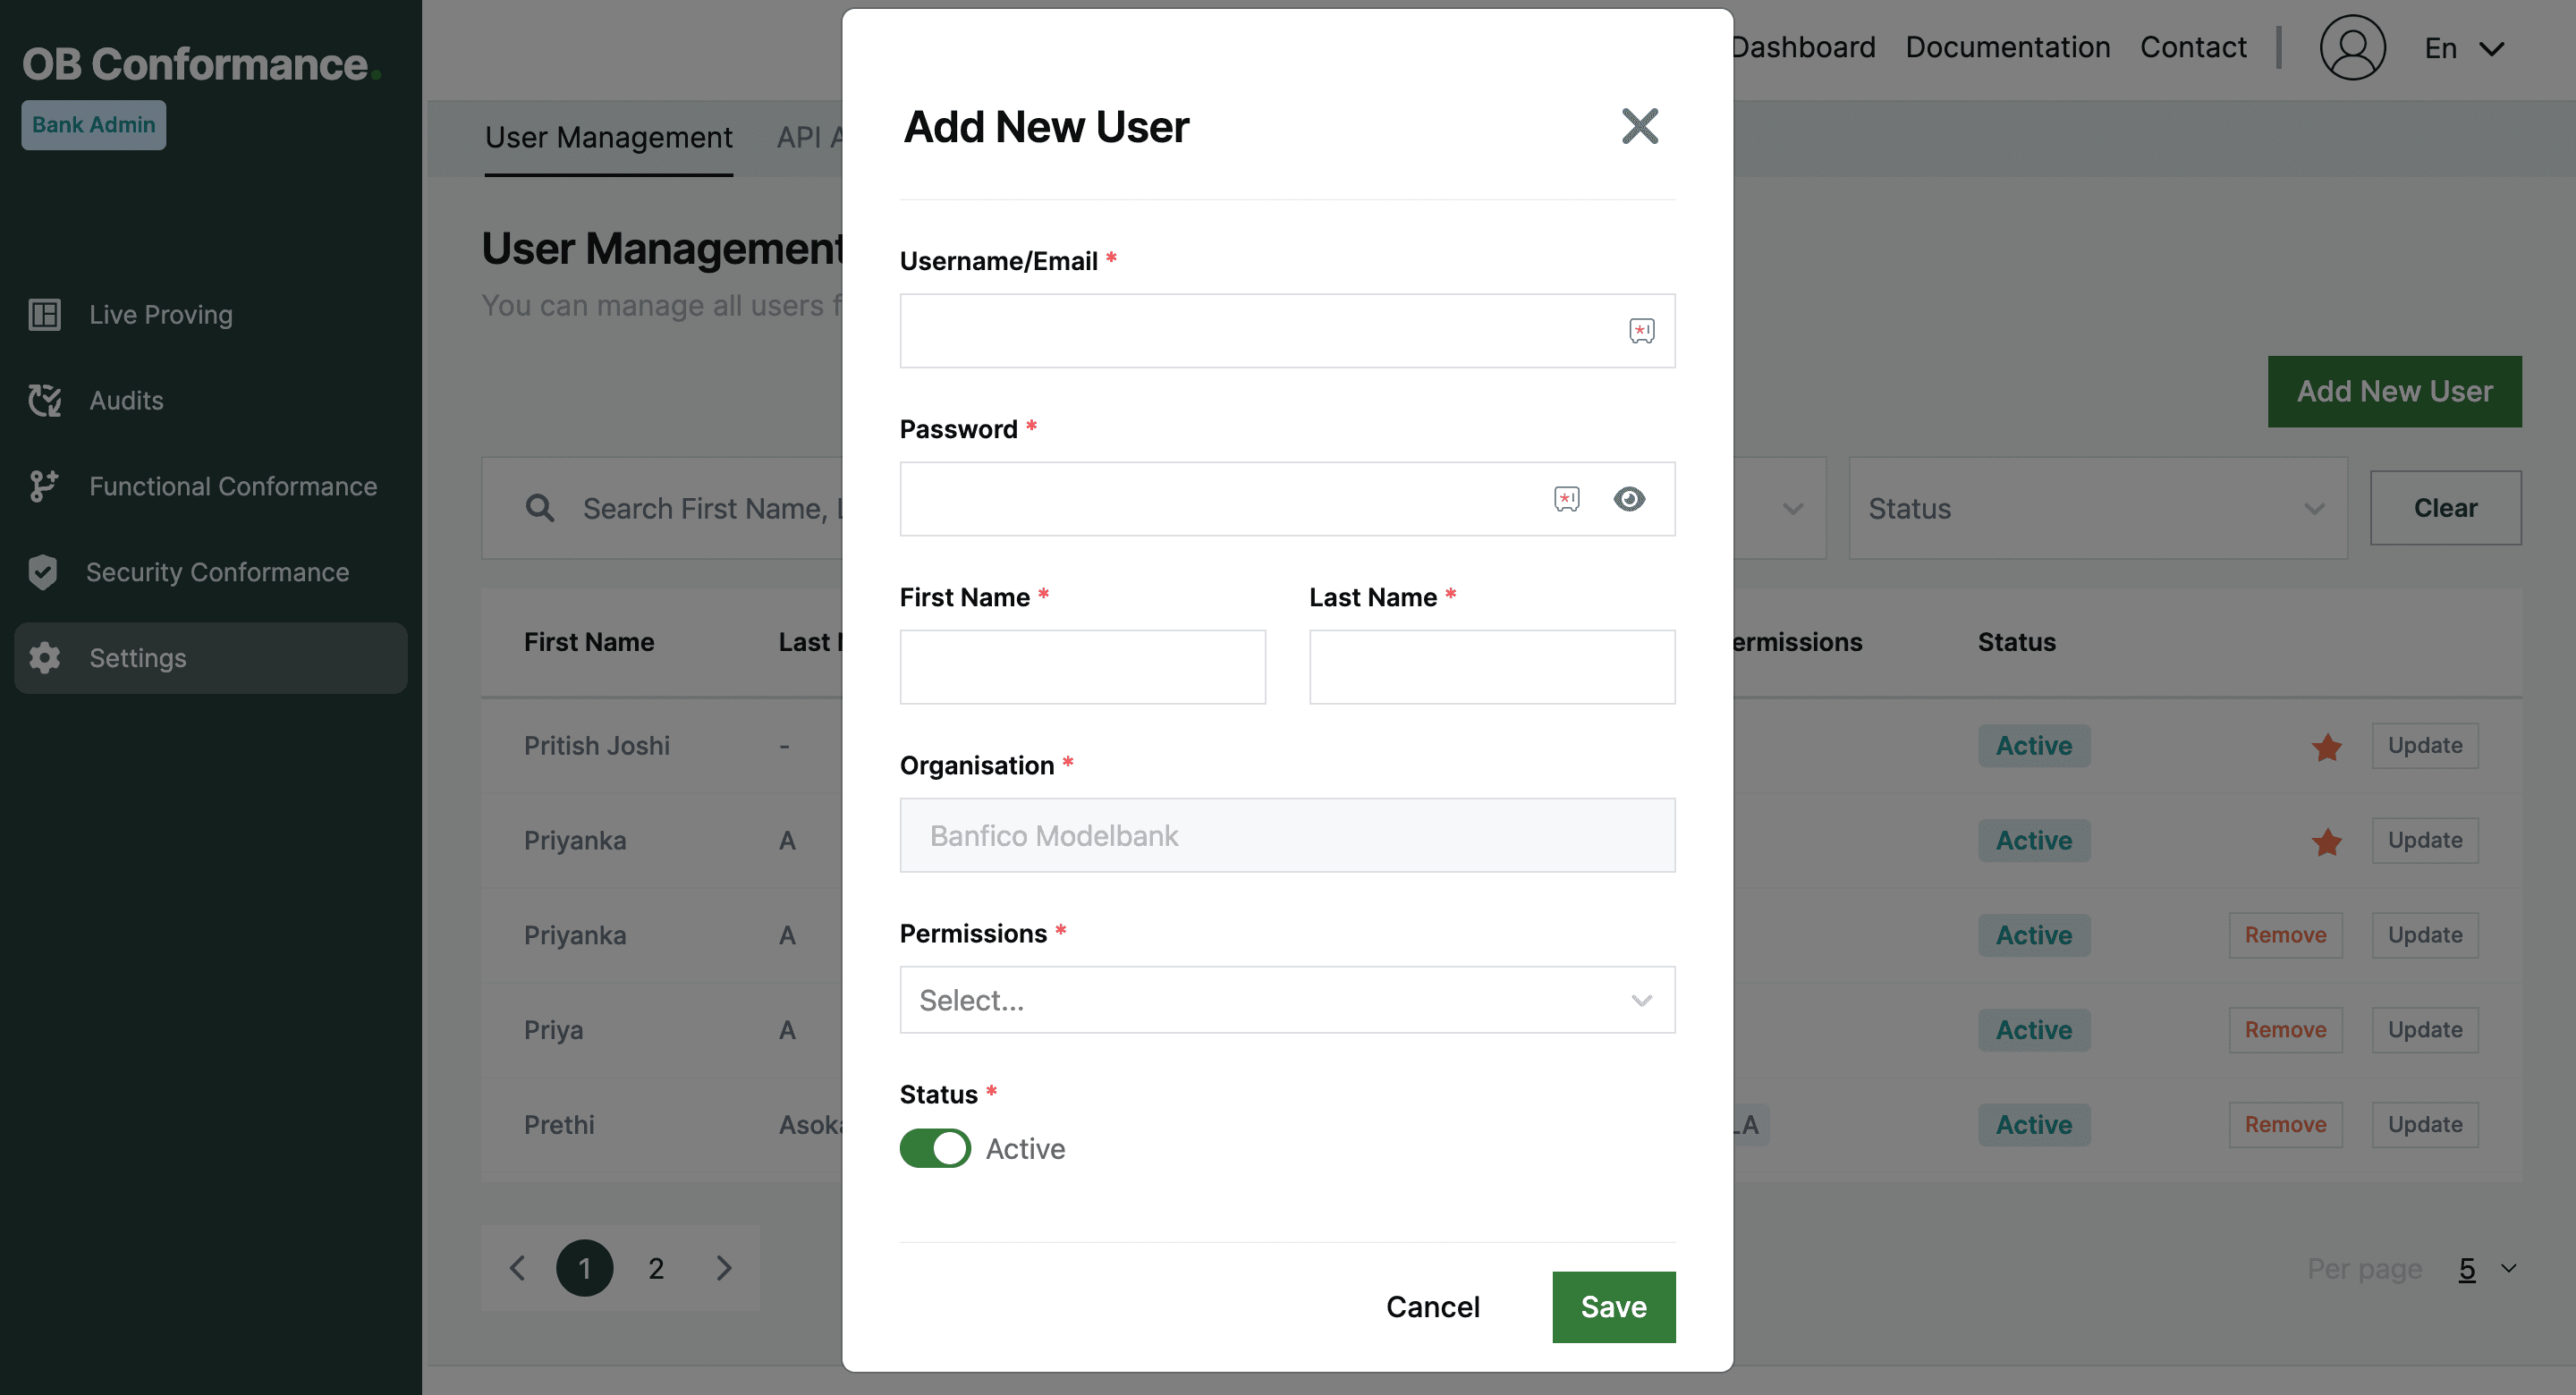Click the First Name input field
The height and width of the screenshot is (1395, 2576).
coord(1082,667)
